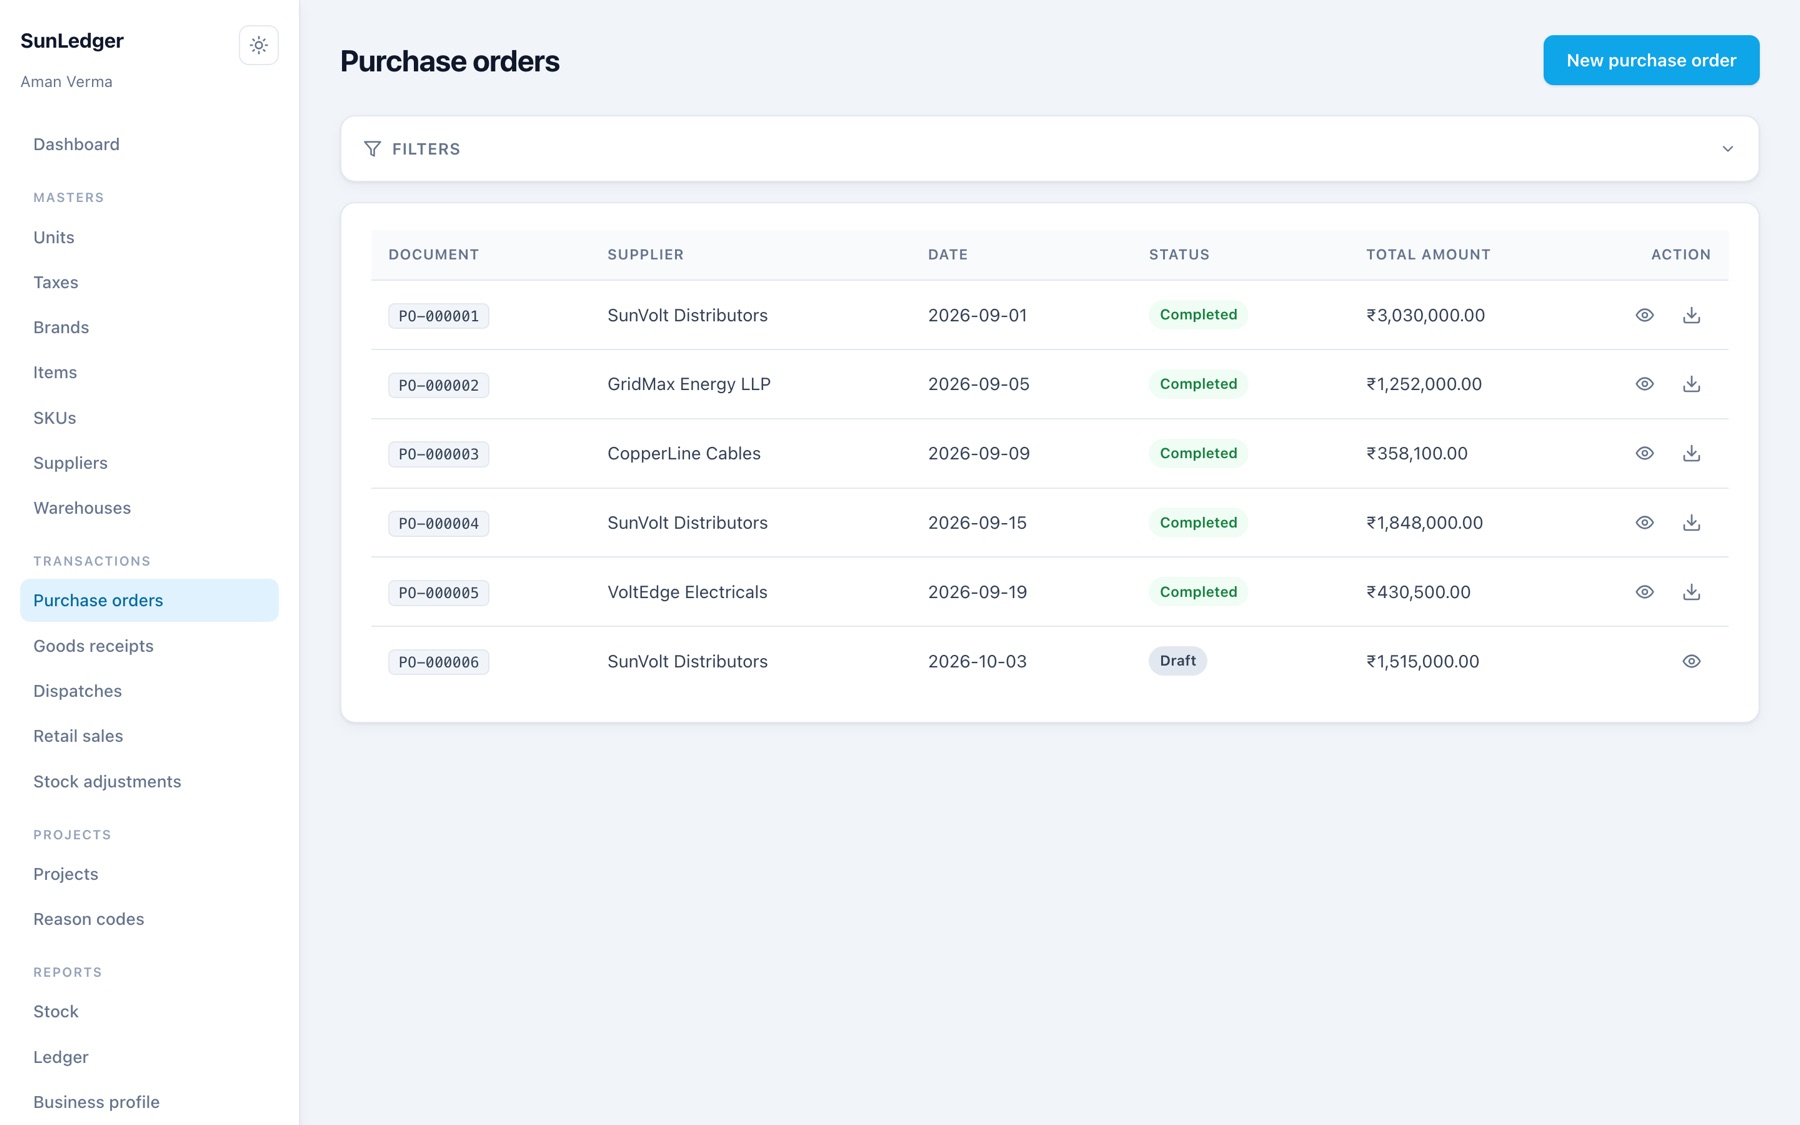
Task: View purchase order PO-000004 eye icon
Action: pyautogui.click(x=1644, y=523)
